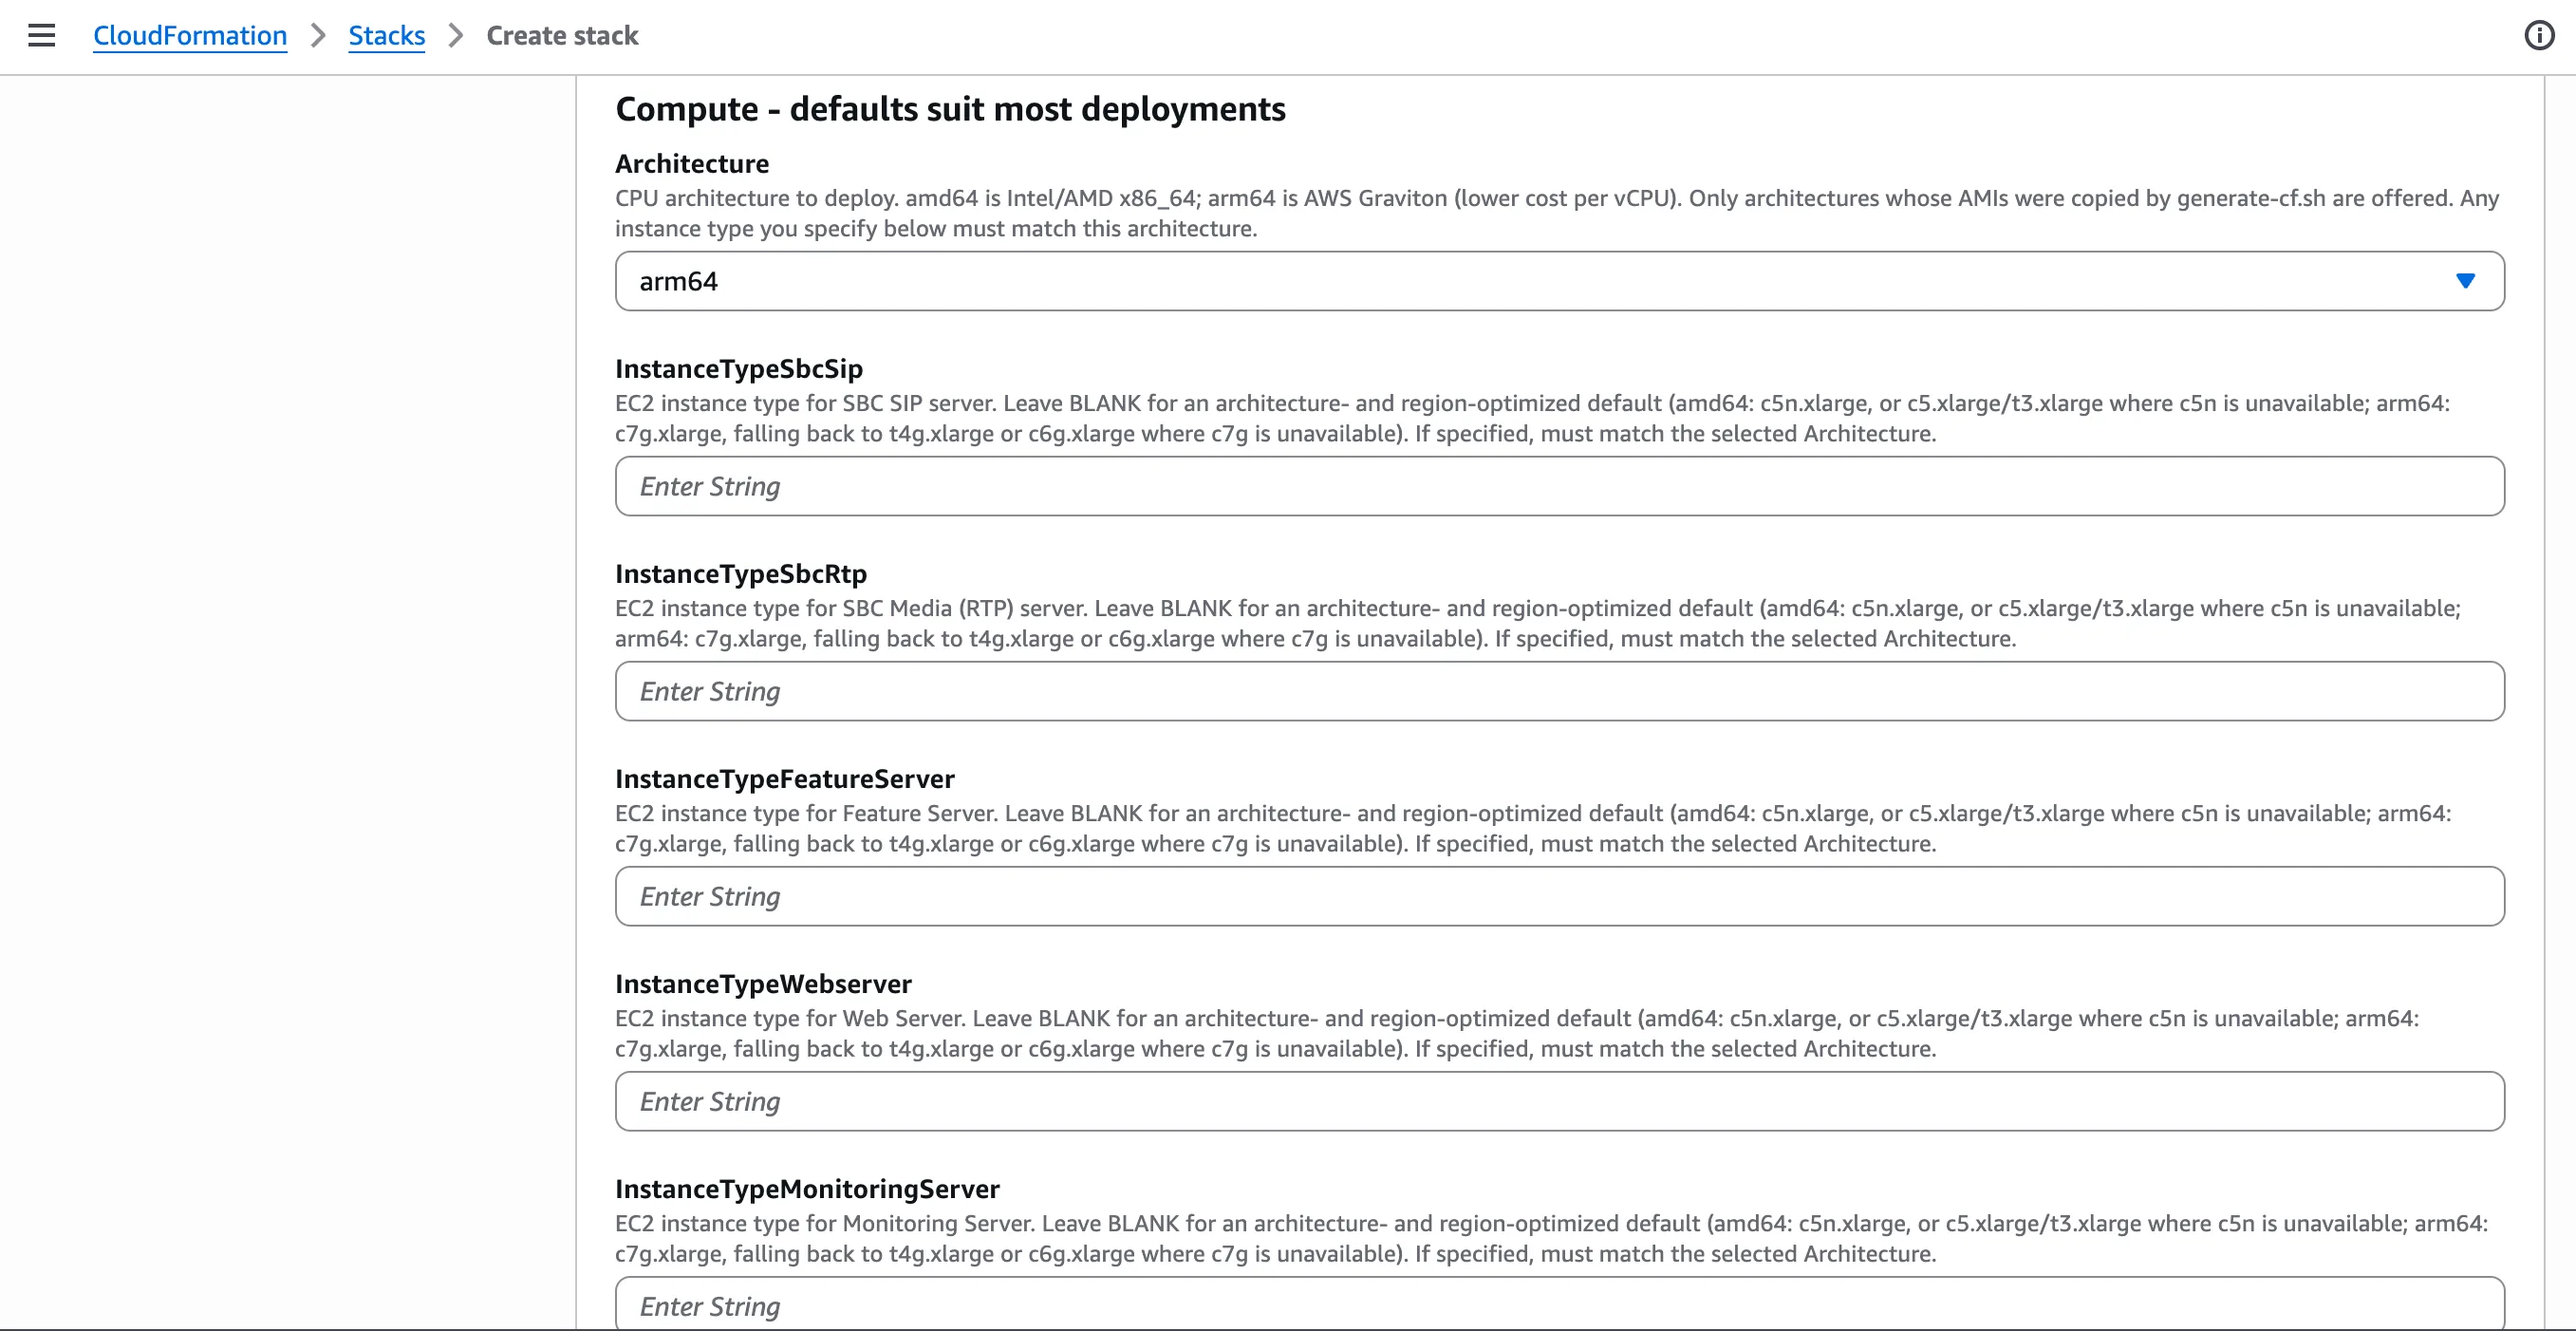Focus the InstanceTypeSbcSip input field
Viewport: 2576px width, 1331px height.
coord(1559,486)
